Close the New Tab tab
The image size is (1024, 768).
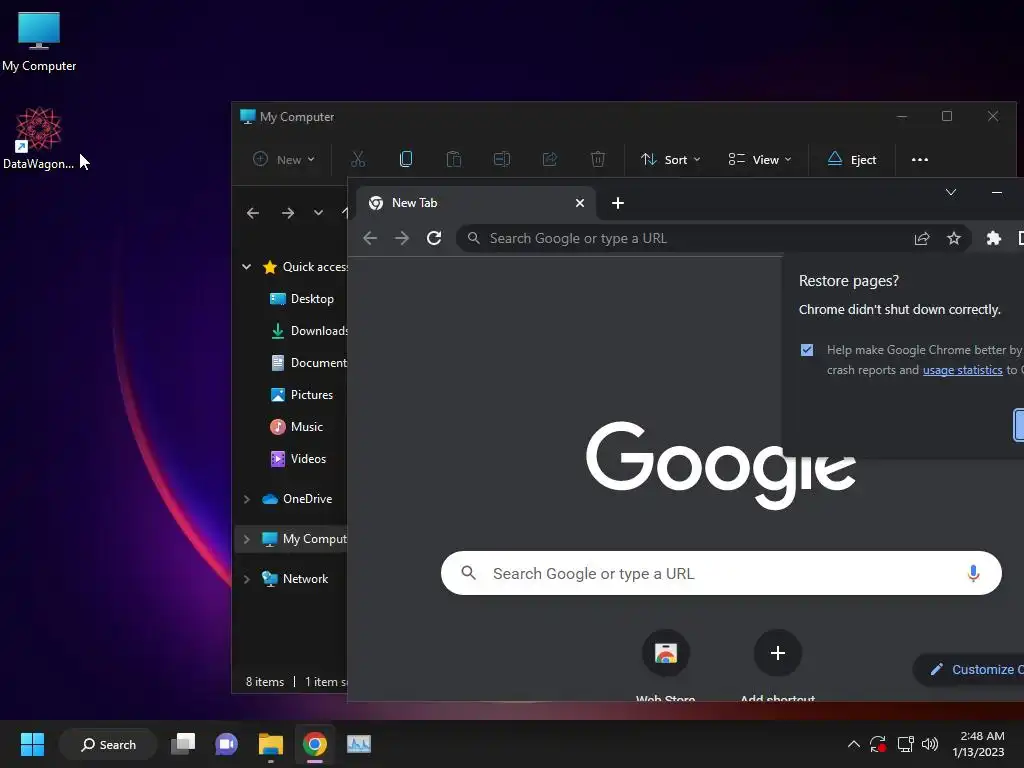[x=579, y=203]
